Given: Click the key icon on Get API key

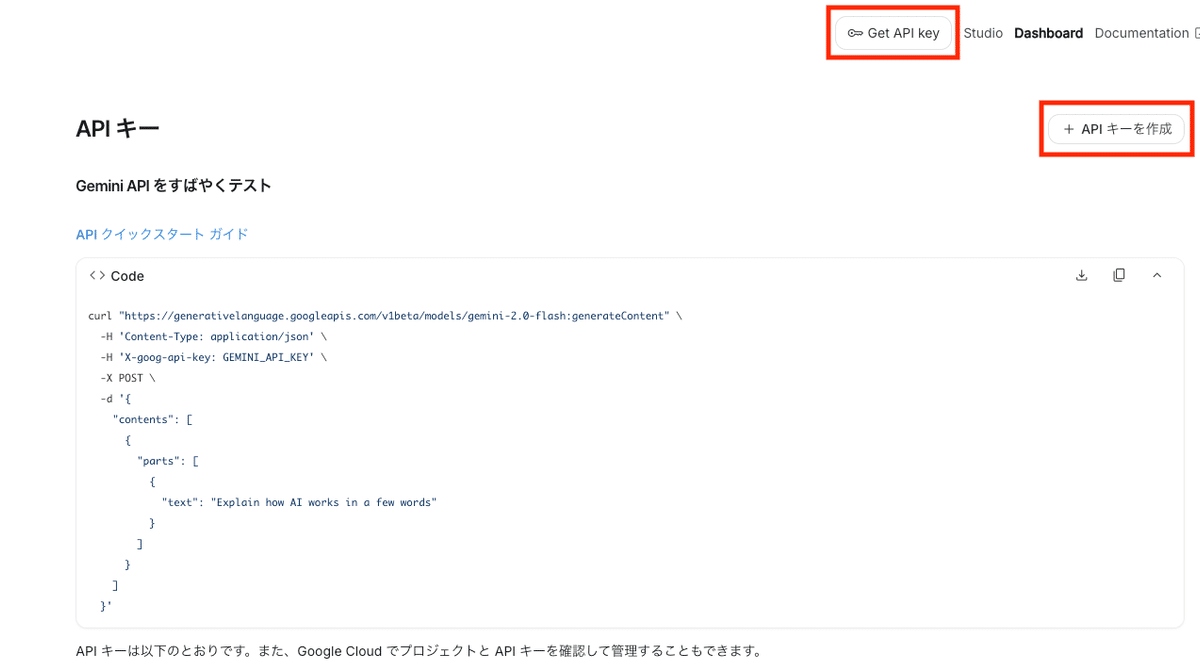Looking at the screenshot, I should [x=855, y=32].
